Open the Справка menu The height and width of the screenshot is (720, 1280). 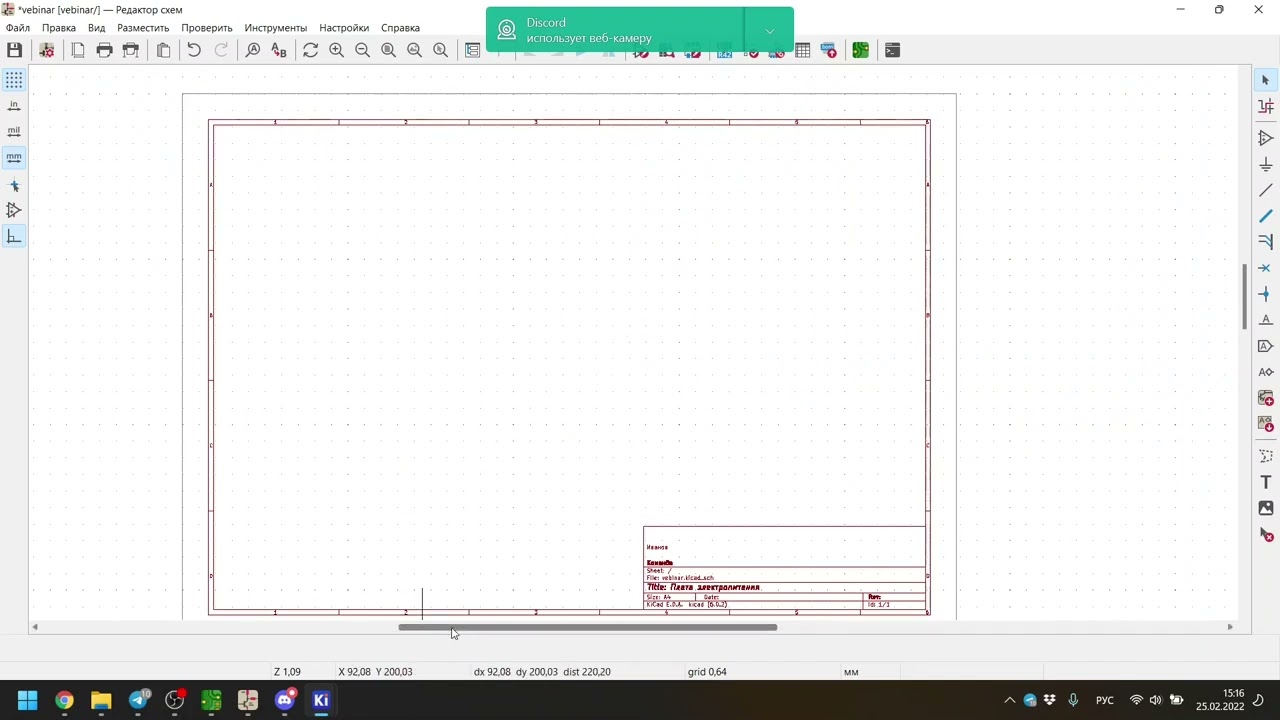(400, 28)
